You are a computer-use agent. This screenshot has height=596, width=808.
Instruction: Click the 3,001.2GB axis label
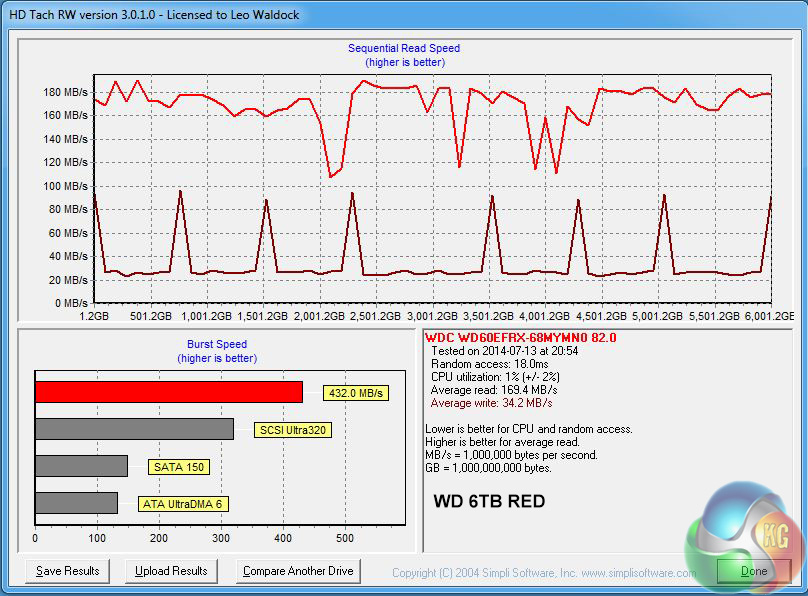click(x=432, y=316)
